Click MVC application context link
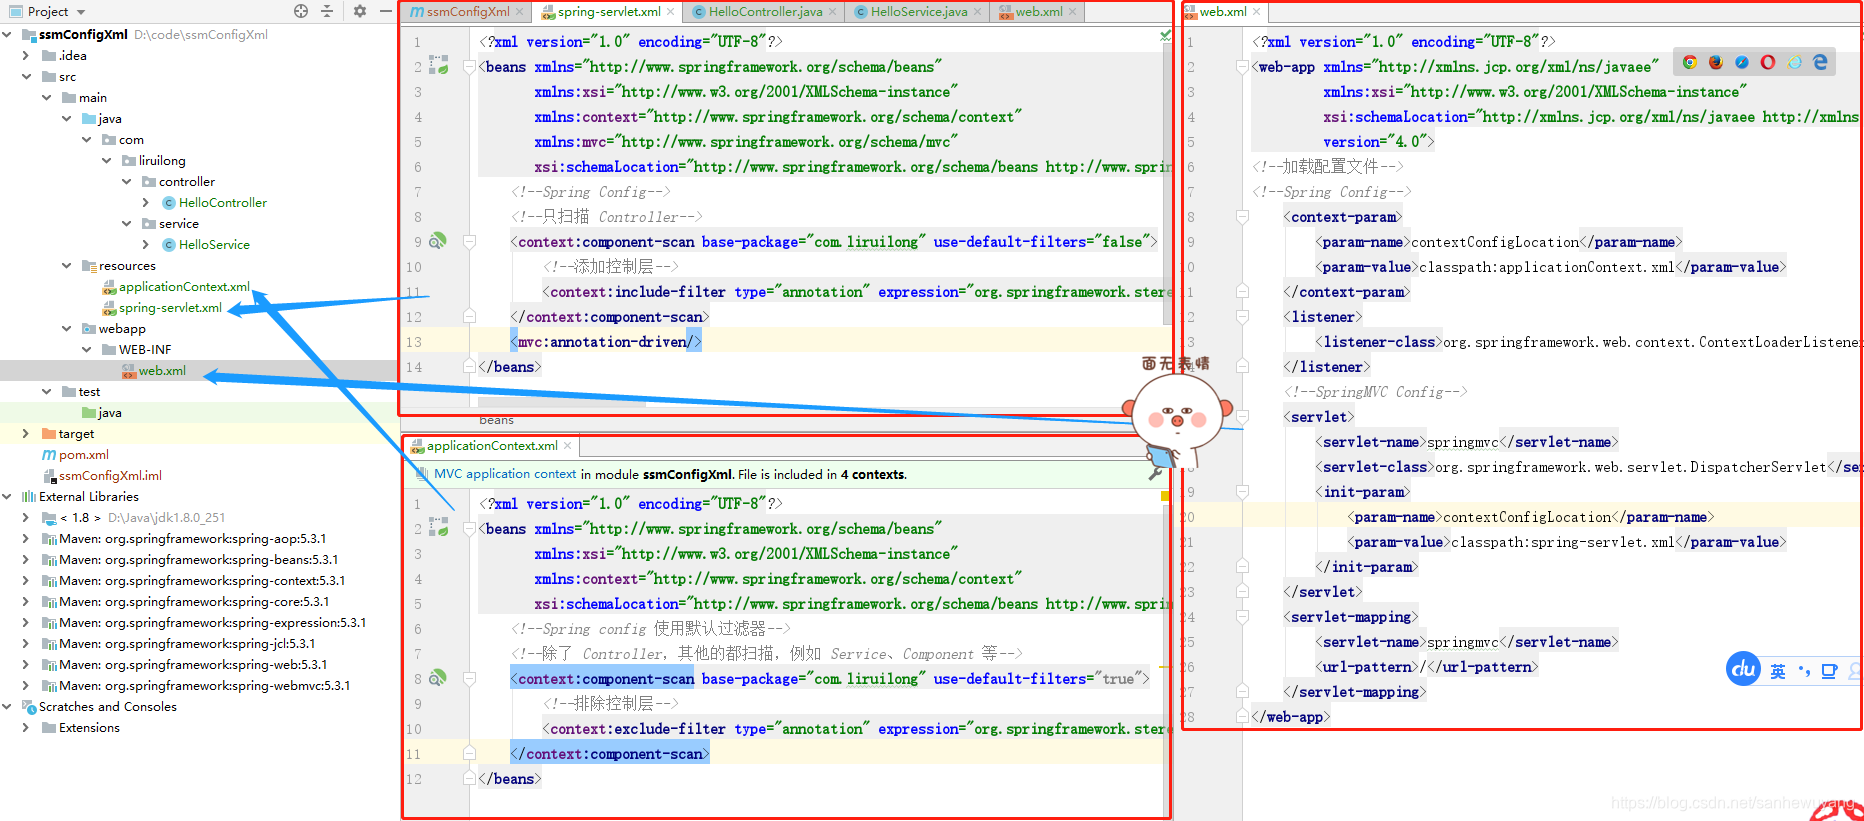 (x=505, y=474)
